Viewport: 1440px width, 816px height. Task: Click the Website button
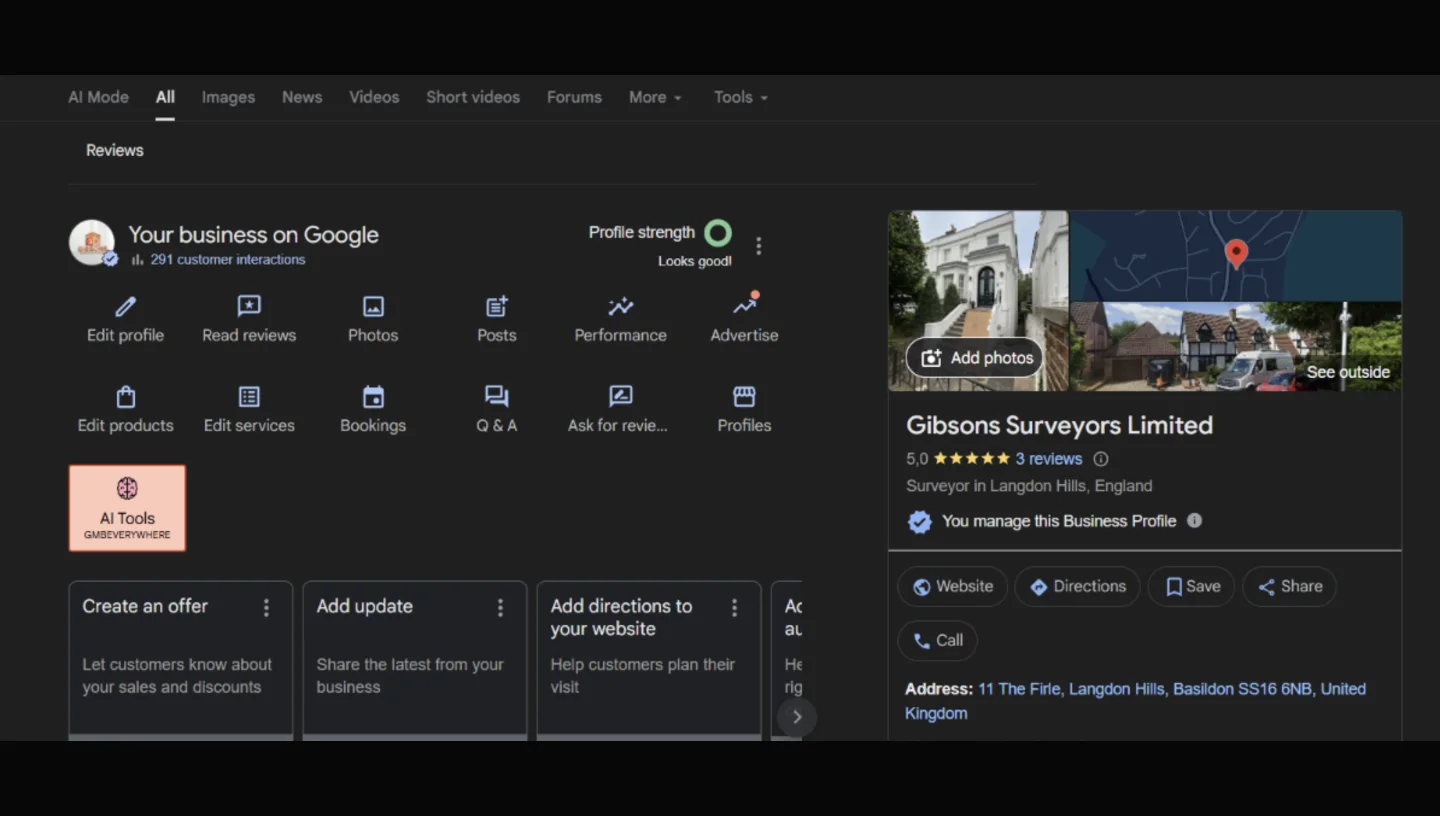(x=954, y=587)
